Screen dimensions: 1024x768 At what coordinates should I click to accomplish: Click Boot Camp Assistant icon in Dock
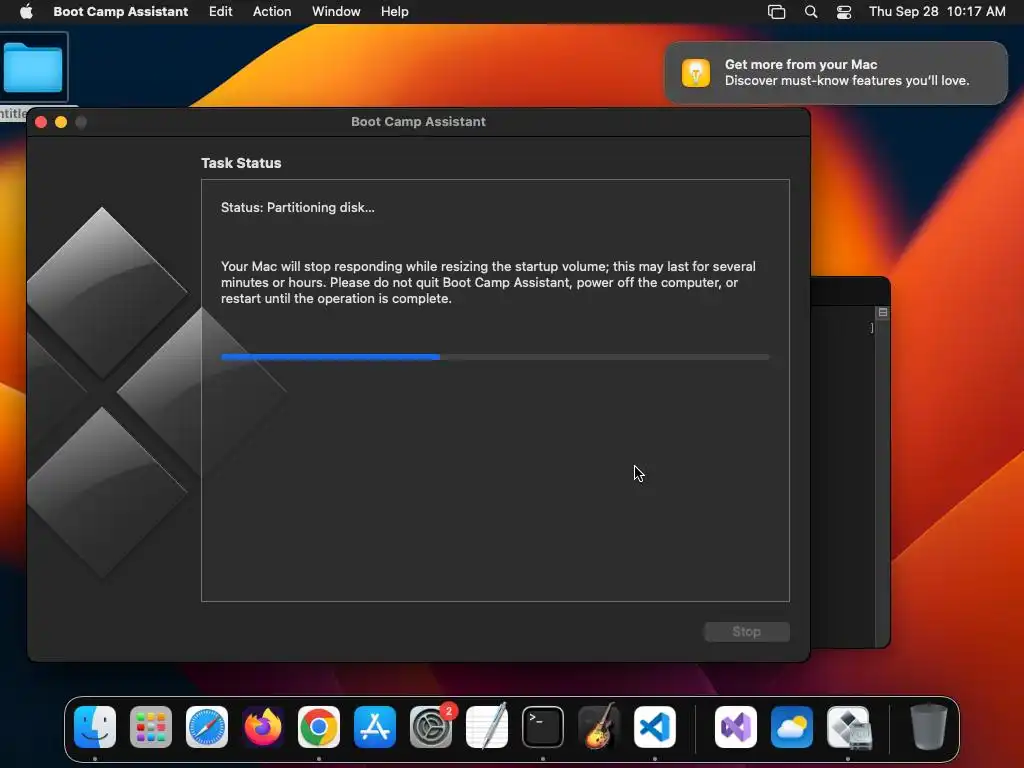tap(848, 727)
